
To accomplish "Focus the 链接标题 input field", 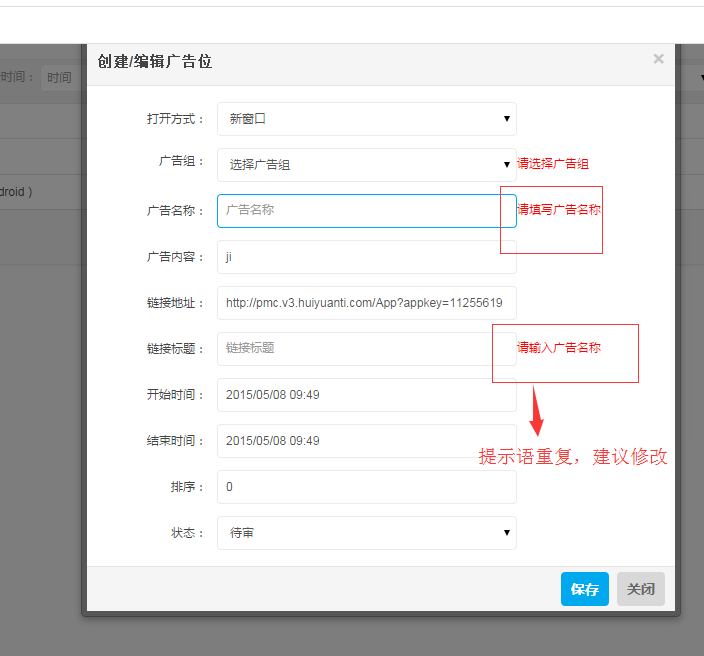I will coord(366,349).
